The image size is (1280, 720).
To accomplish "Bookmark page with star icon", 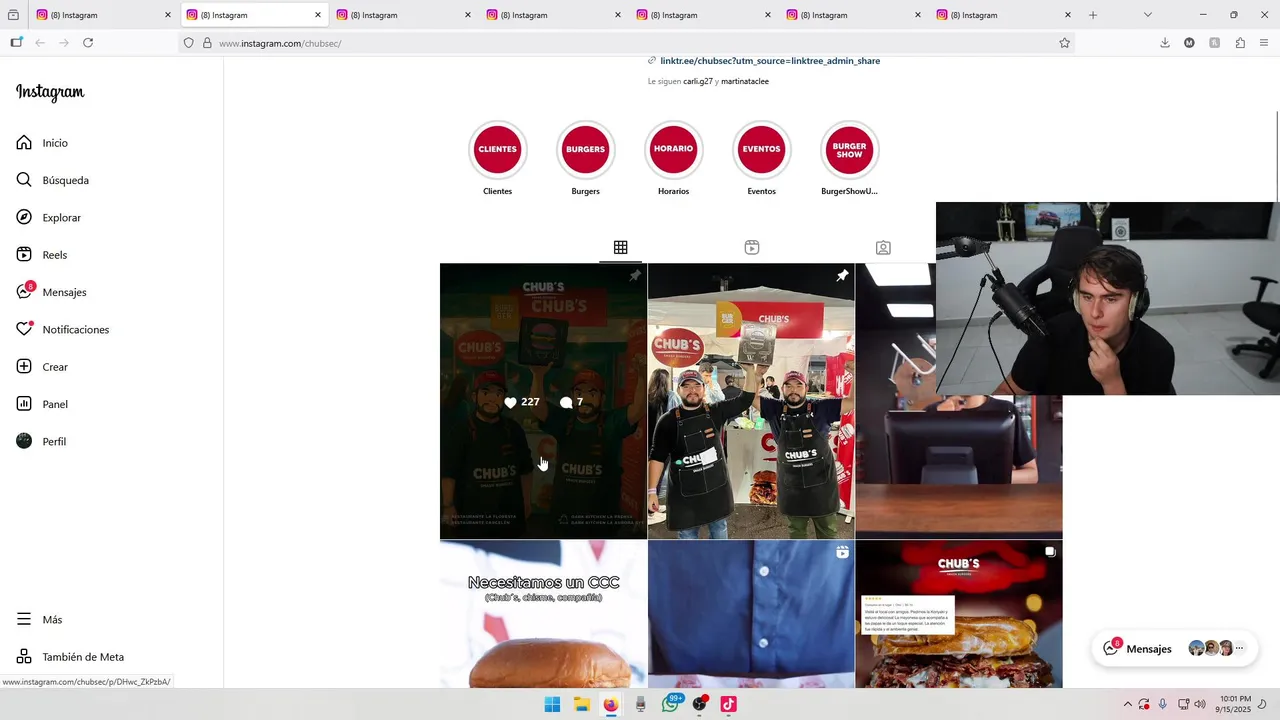I will tap(1064, 43).
